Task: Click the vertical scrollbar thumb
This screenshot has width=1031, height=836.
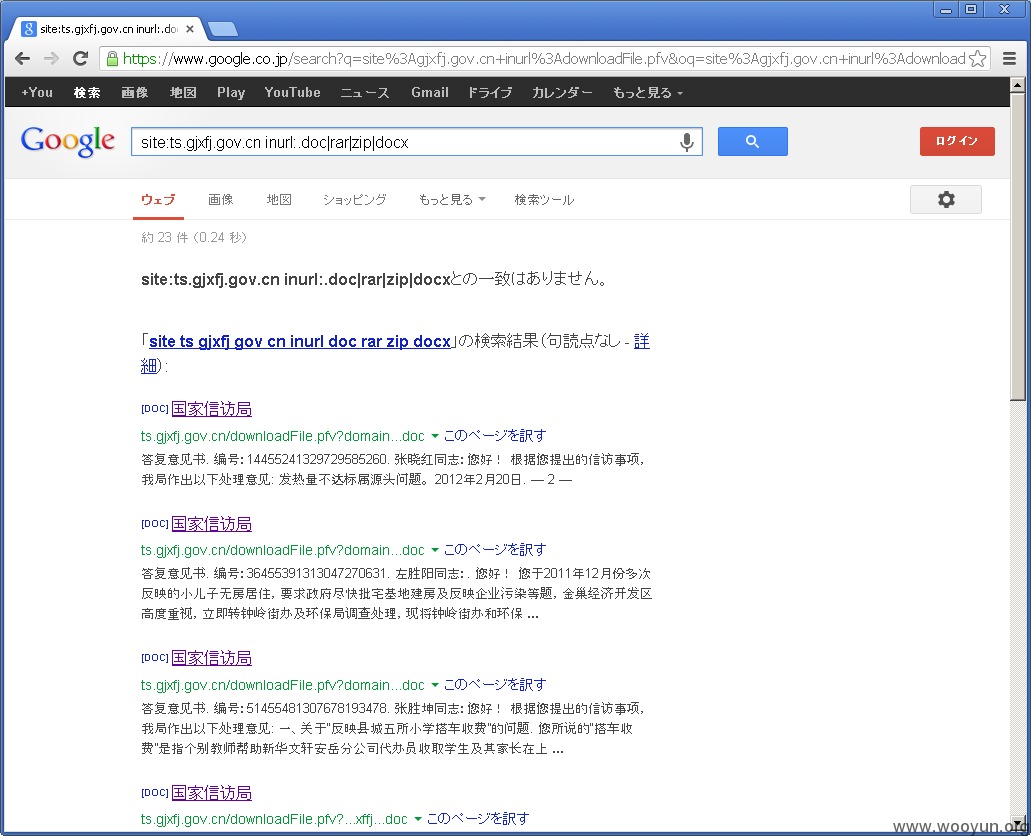Action: coord(1017,246)
